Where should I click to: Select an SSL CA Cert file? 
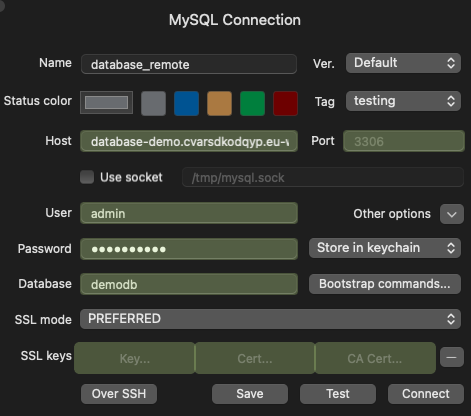375,358
